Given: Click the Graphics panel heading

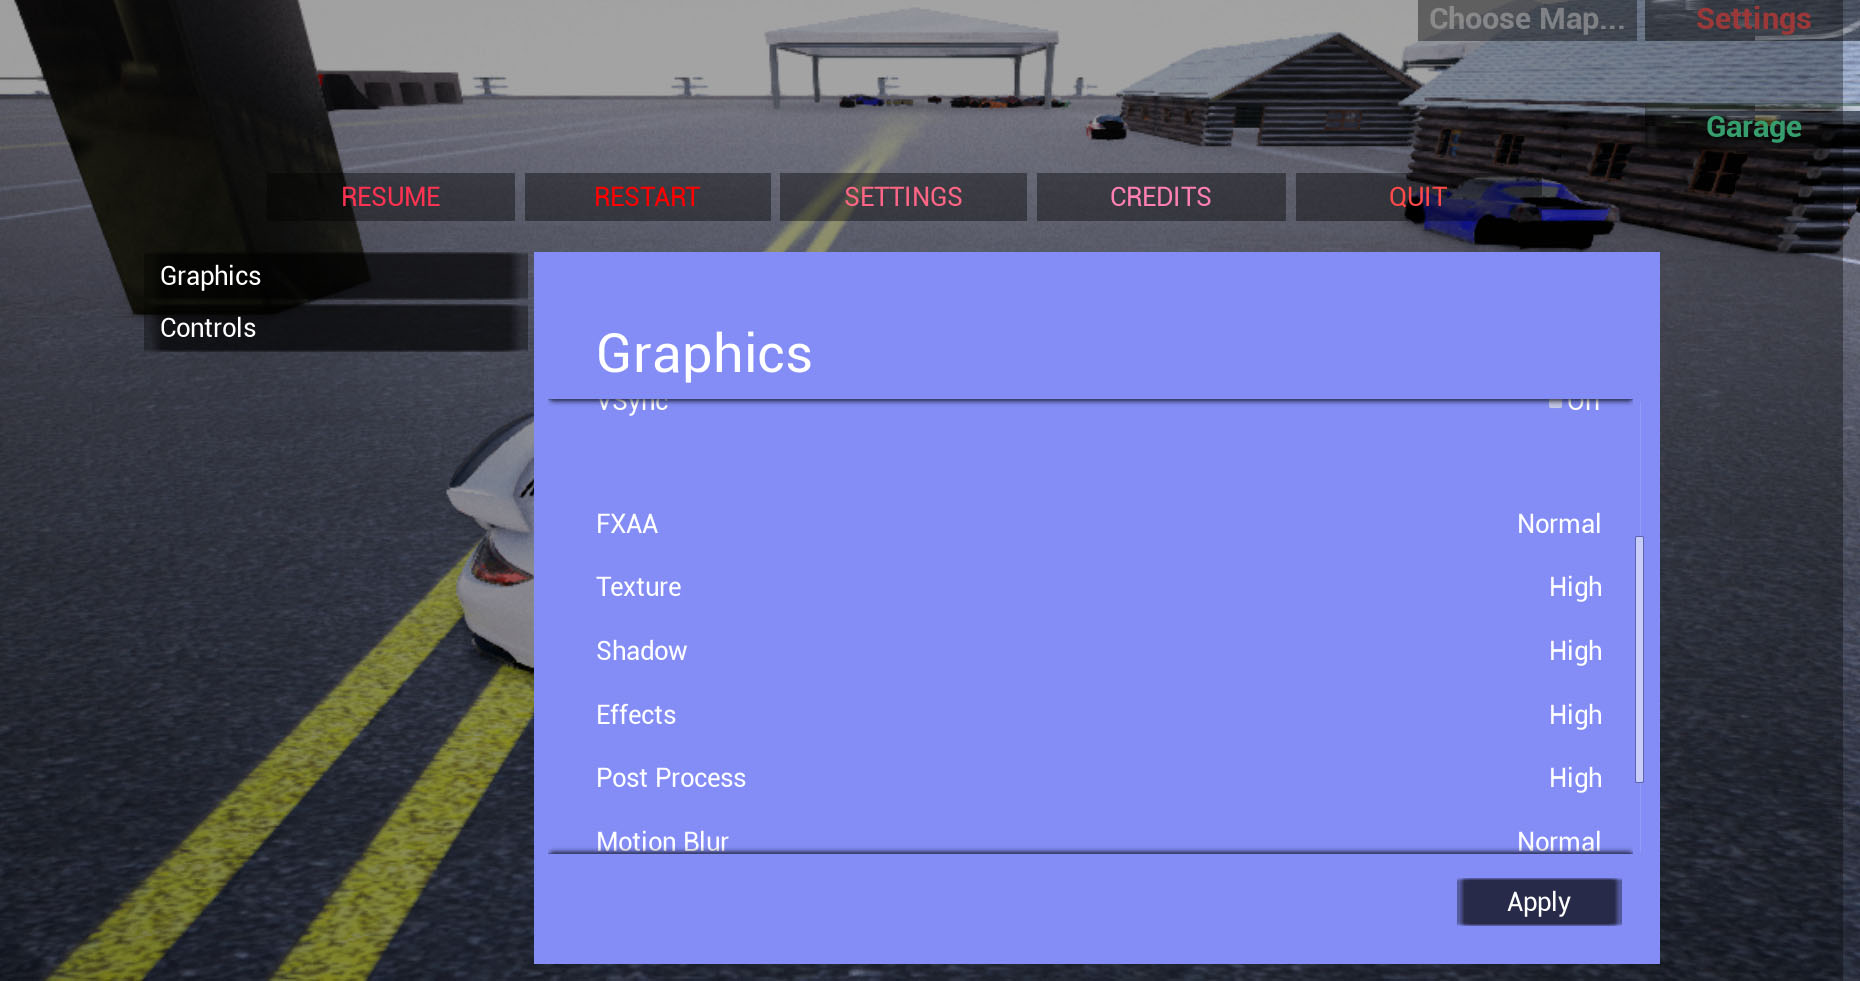Looking at the screenshot, I should click(703, 354).
